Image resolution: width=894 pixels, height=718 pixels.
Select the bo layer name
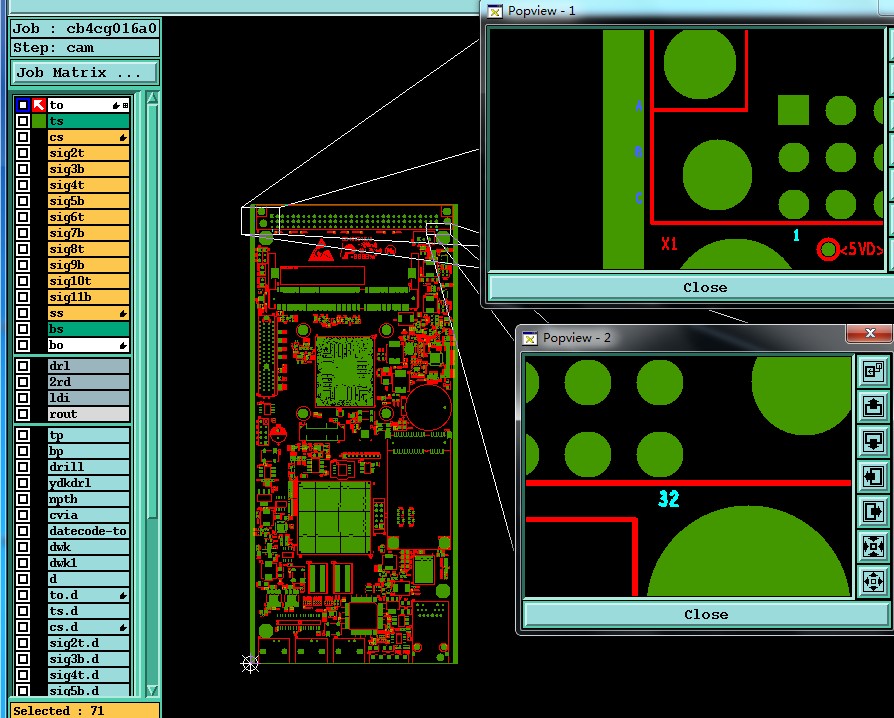(x=88, y=344)
